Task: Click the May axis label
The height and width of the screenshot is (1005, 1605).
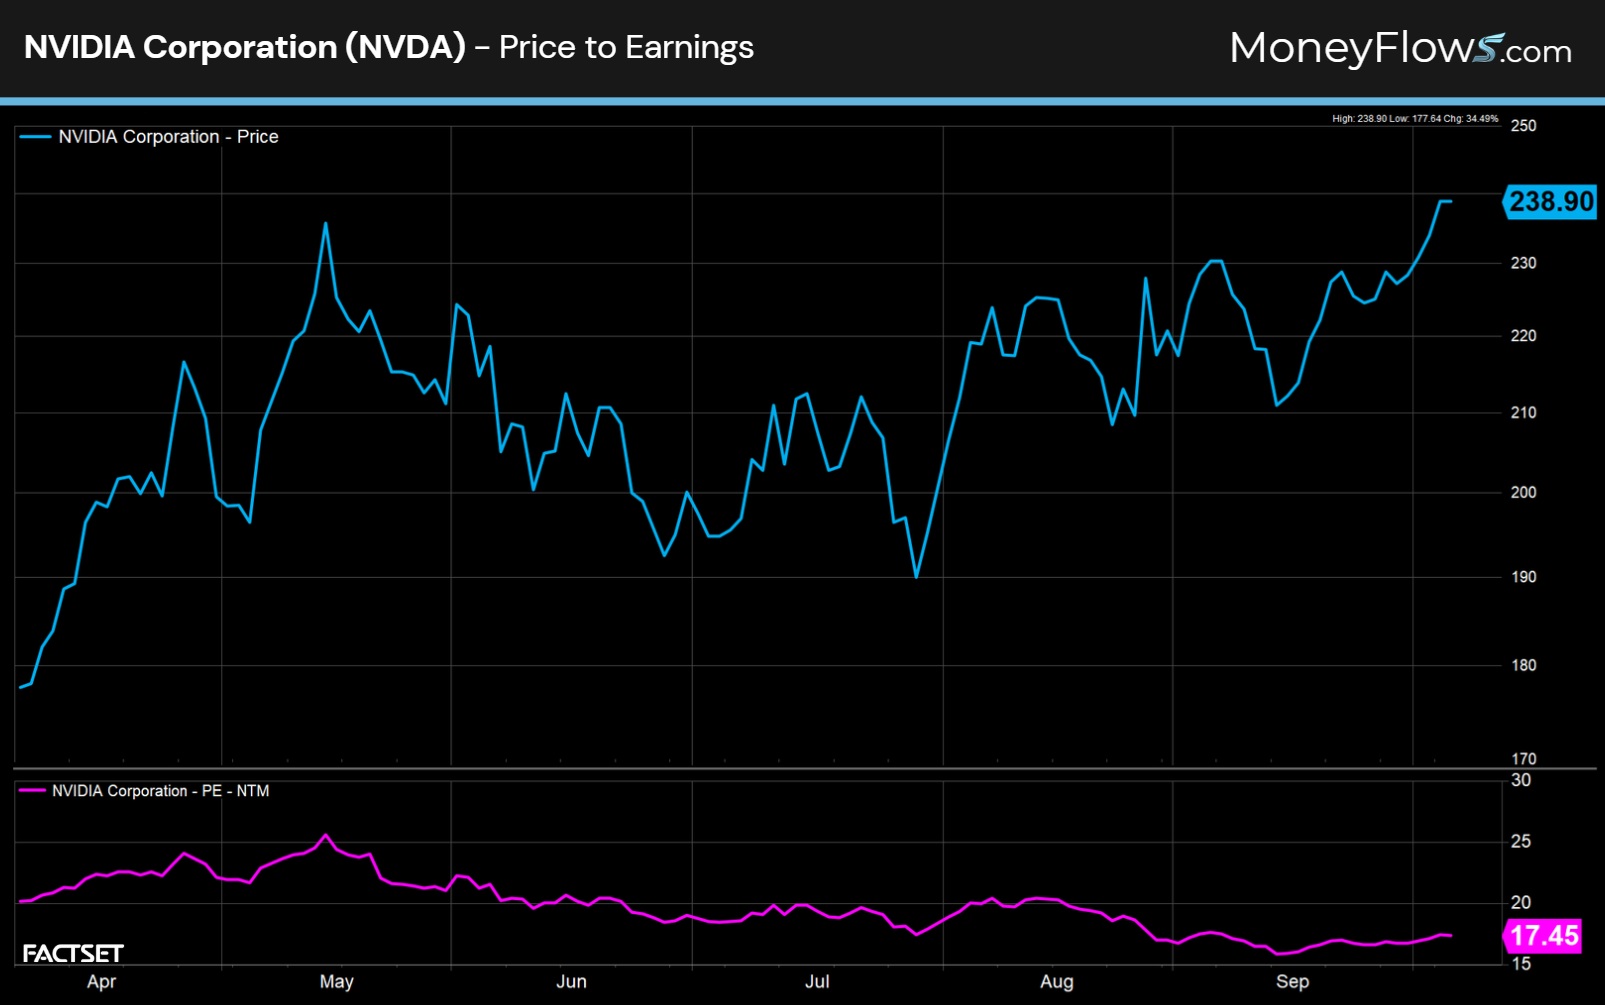Action: [337, 982]
